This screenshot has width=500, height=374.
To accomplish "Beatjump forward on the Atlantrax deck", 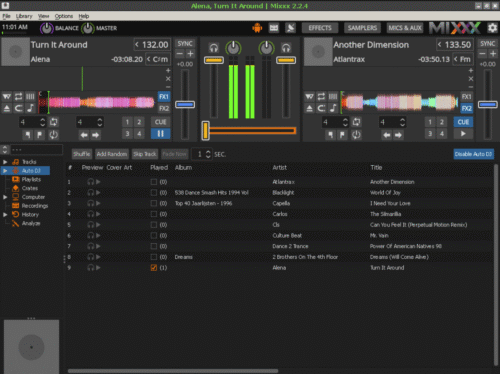I will point(398,135).
